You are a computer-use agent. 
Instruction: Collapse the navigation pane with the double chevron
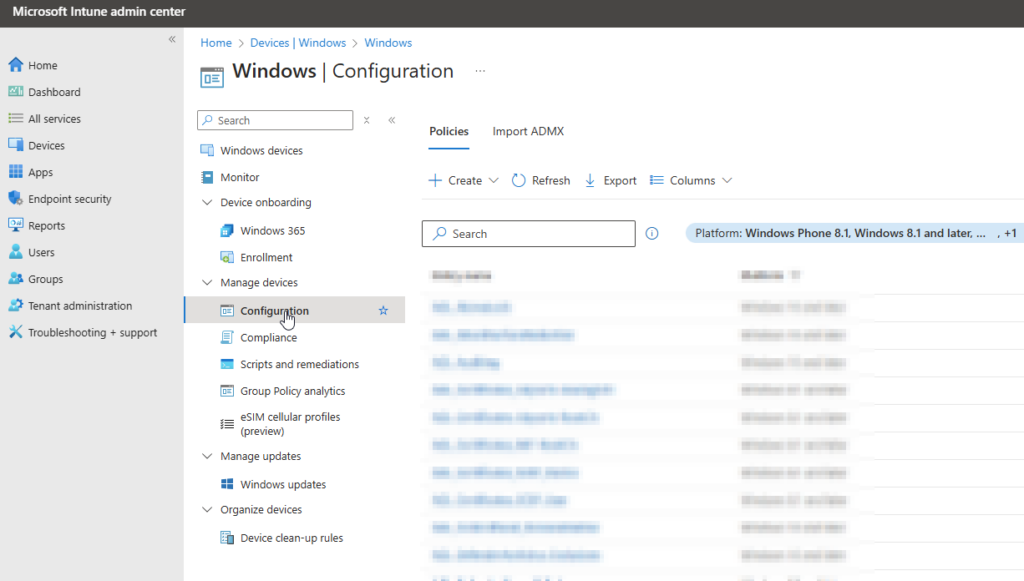tap(171, 38)
